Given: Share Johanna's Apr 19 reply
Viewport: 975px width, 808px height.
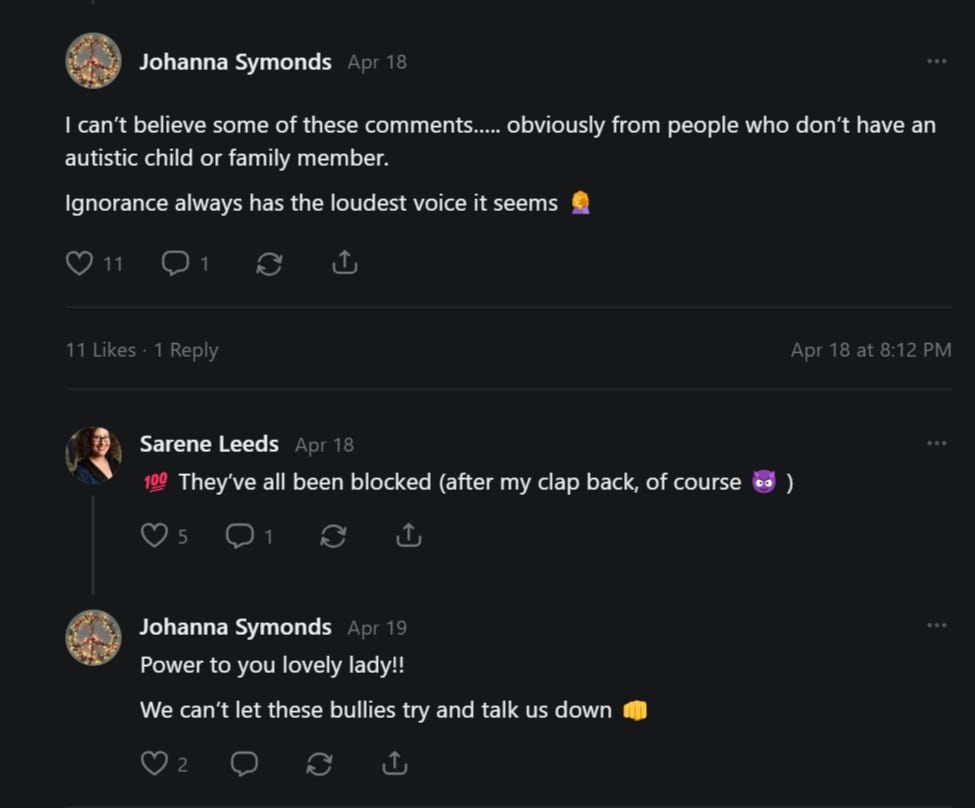Looking at the screenshot, I should [395, 763].
